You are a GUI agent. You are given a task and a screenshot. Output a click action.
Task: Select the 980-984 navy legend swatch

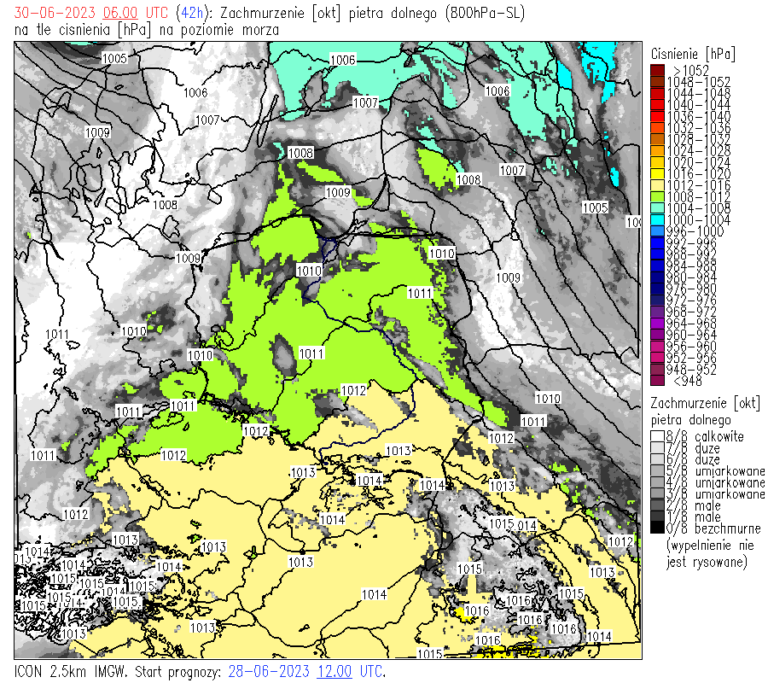(657, 277)
